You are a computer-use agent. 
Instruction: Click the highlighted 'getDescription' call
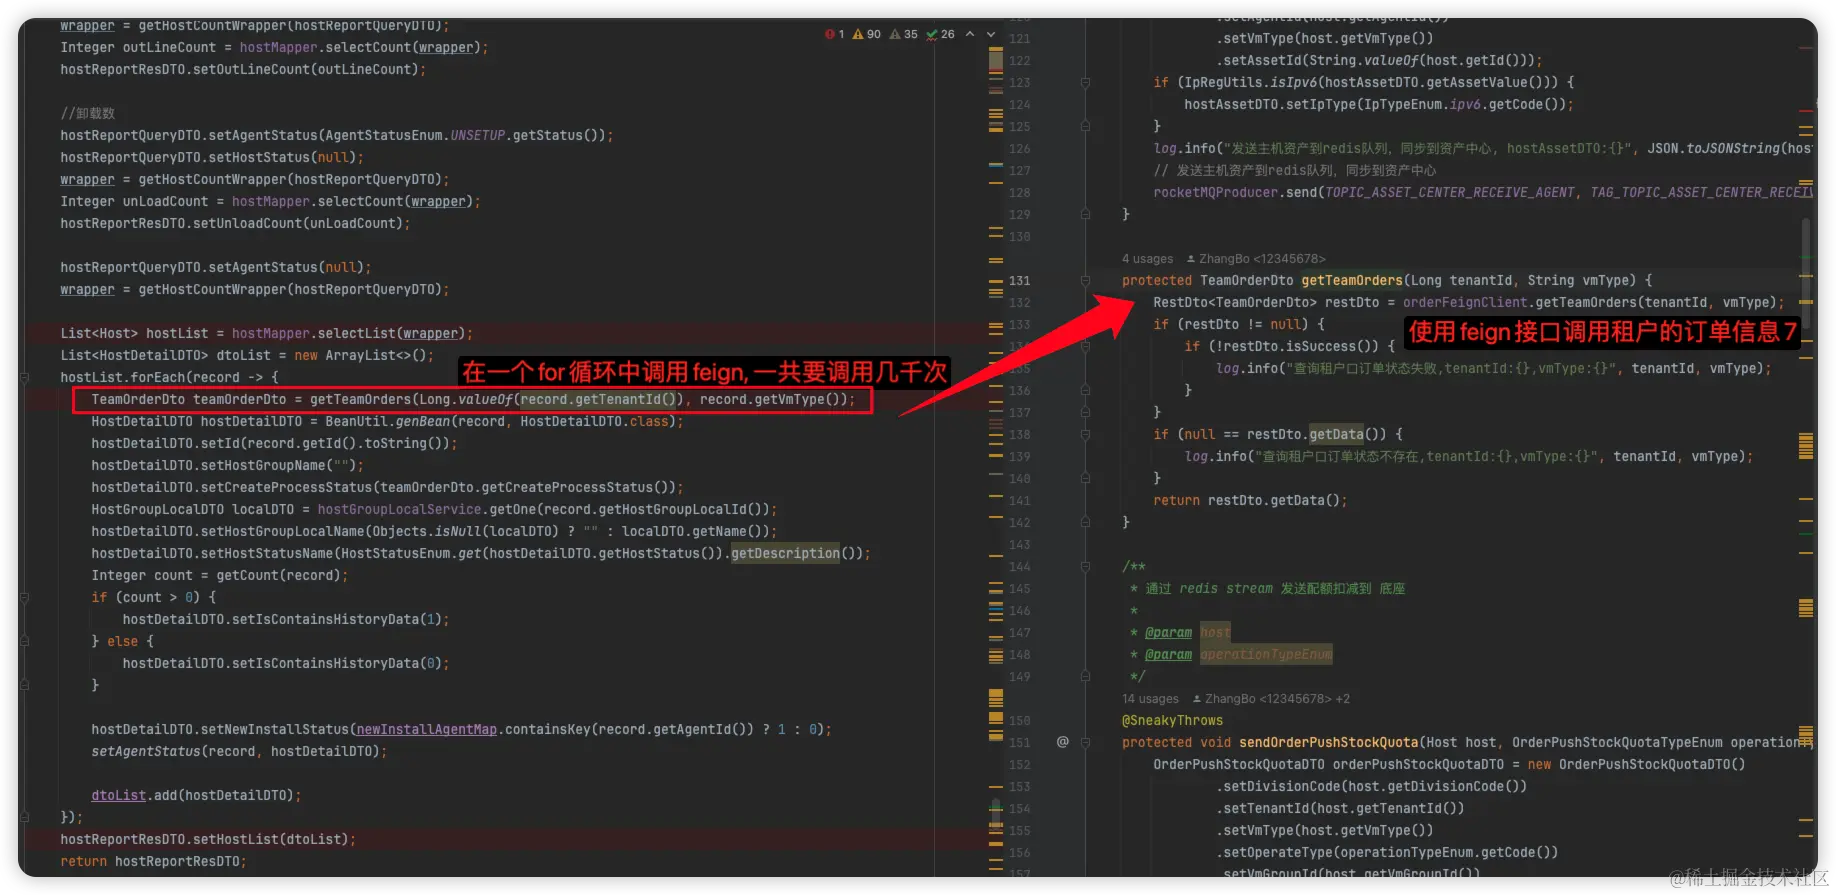(x=785, y=554)
